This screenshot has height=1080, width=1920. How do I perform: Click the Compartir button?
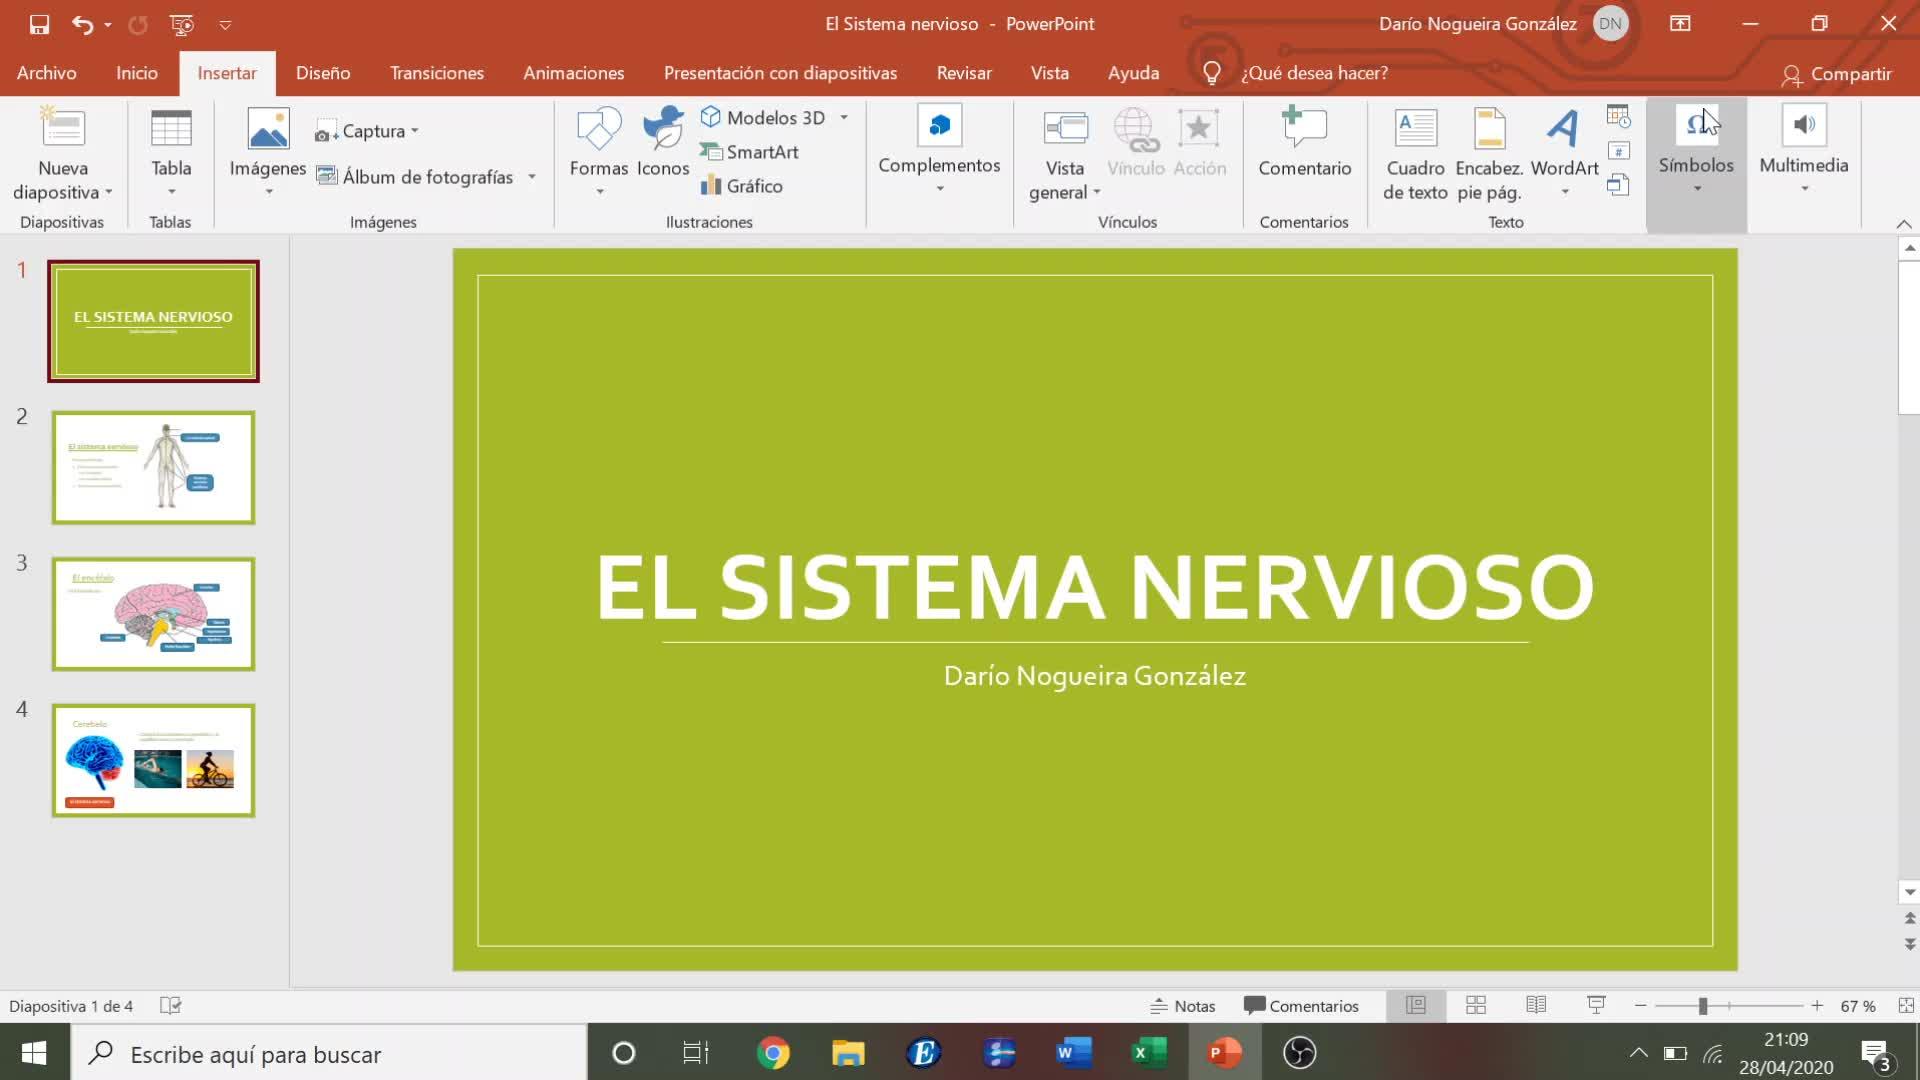(1837, 74)
